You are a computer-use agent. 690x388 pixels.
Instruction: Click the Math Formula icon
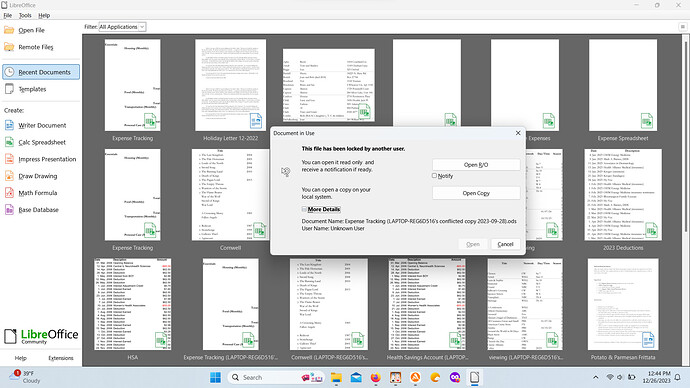tap(9, 193)
